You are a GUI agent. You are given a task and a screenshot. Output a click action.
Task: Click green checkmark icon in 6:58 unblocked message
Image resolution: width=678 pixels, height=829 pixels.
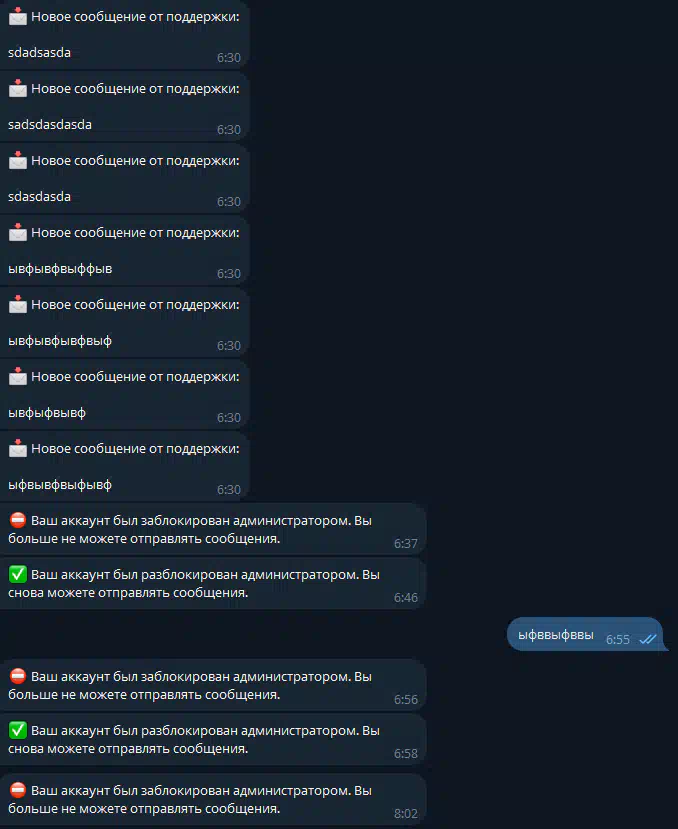point(17,730)
